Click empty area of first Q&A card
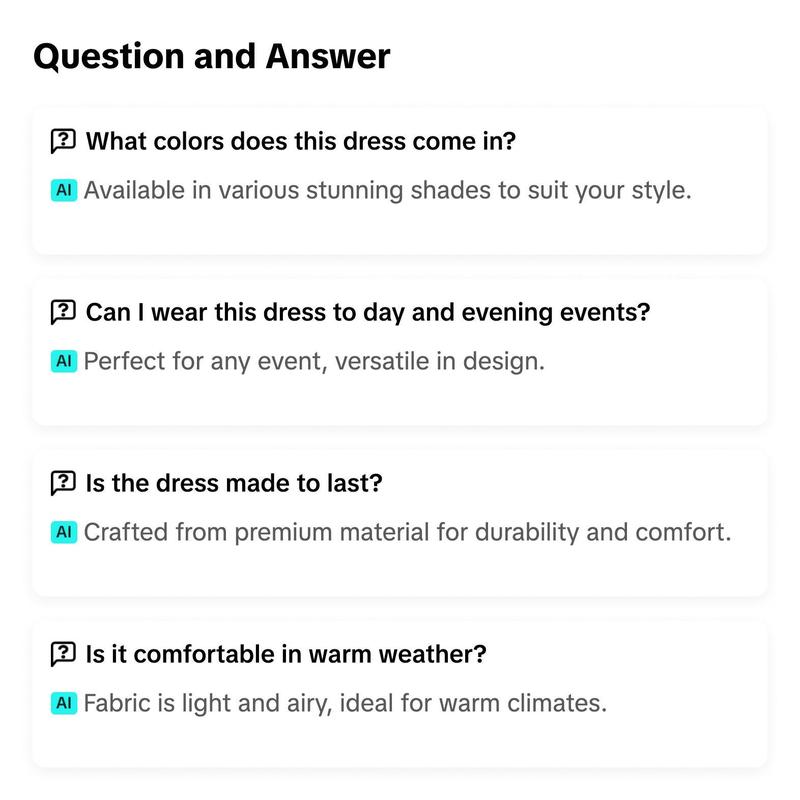The image size is (800, 800). point(399,230)
